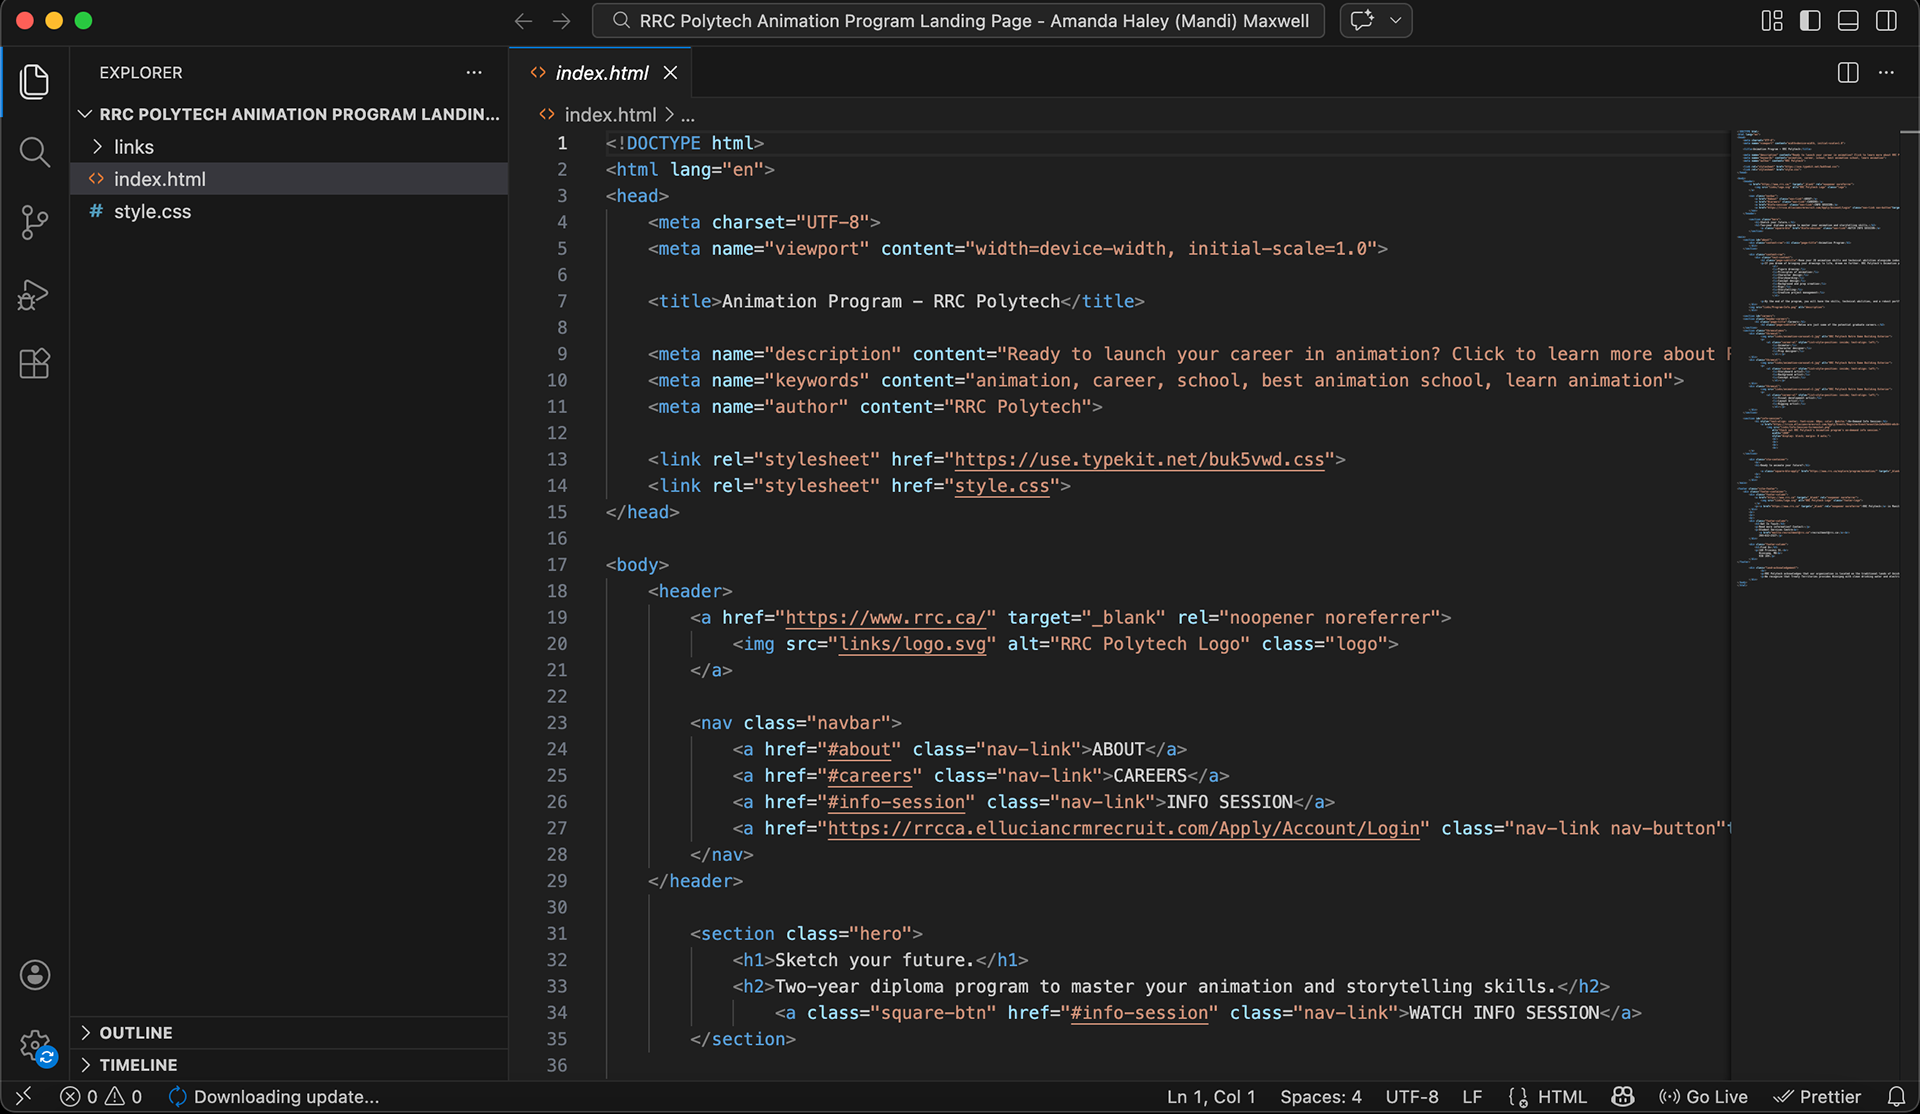Change file encoding UTF-8
Image resolution: width=1920 pixels, height=1114 pixels.
[x=1412, y=1097]
